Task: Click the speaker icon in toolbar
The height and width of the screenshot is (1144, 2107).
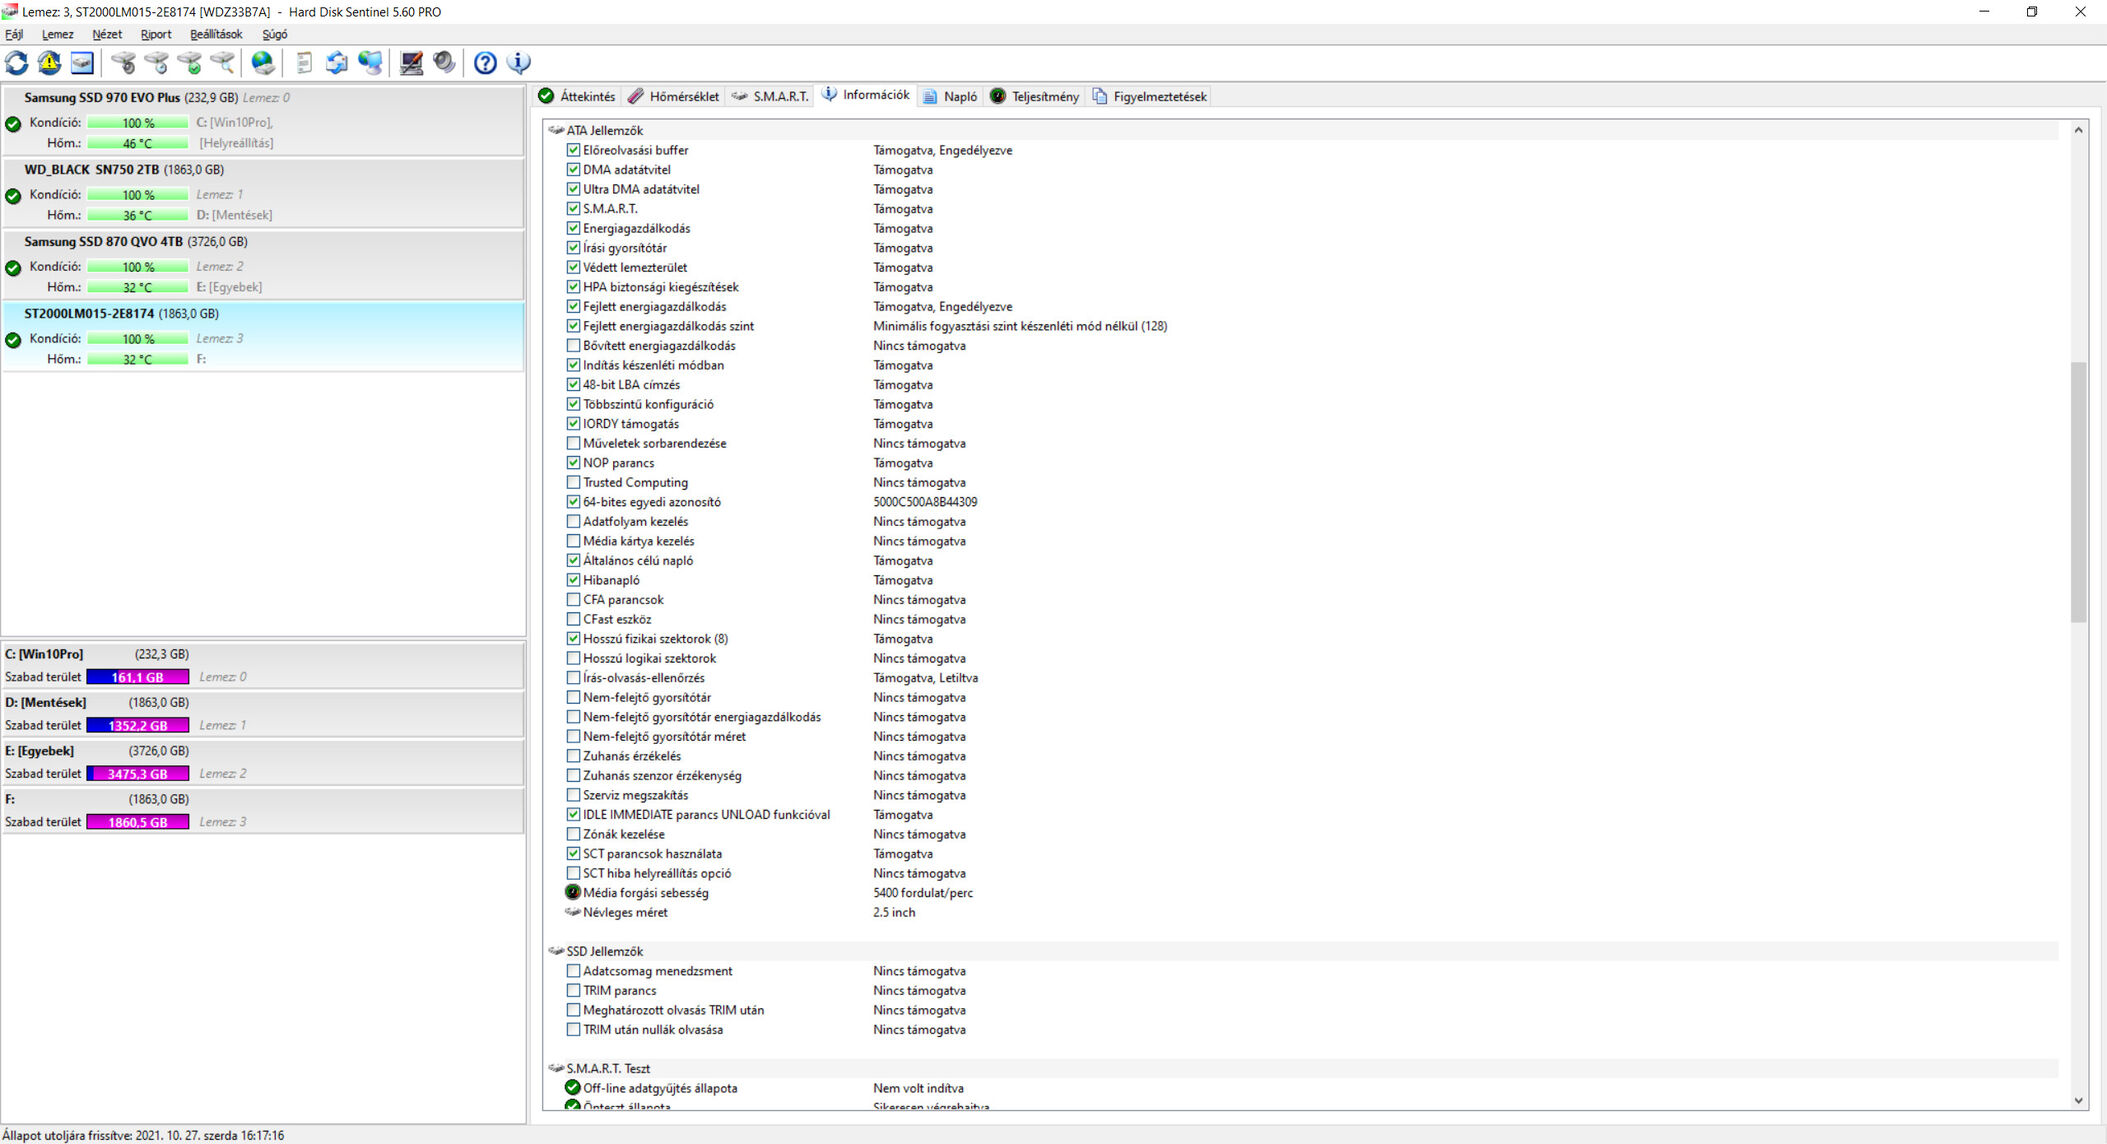Action: [x=444, y=63]
